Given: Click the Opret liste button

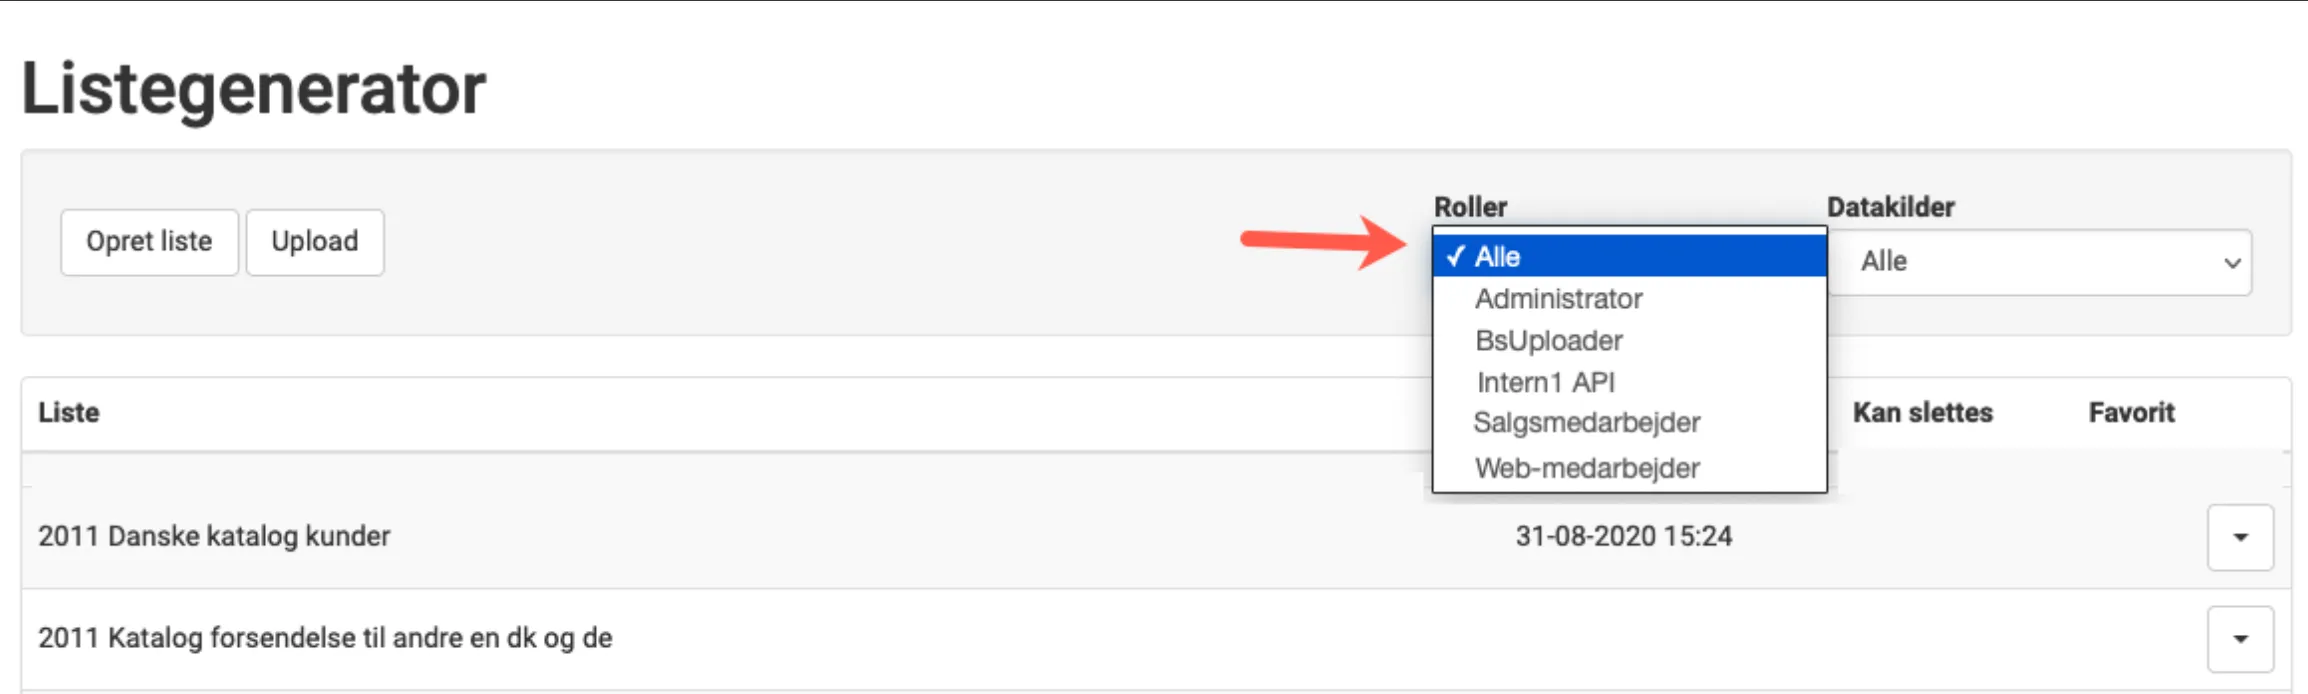Looking at the screenshot, I should coord(149,242).
